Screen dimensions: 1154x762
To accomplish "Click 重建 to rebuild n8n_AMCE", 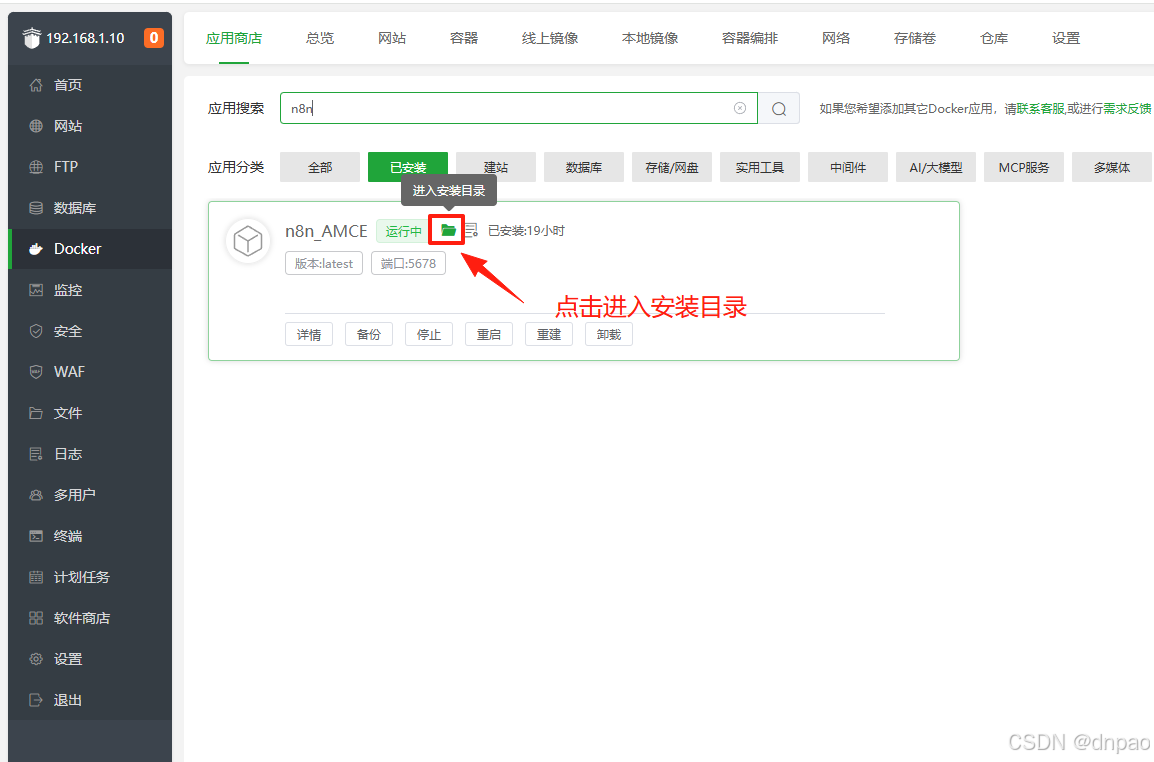I will tap(549, 334).
